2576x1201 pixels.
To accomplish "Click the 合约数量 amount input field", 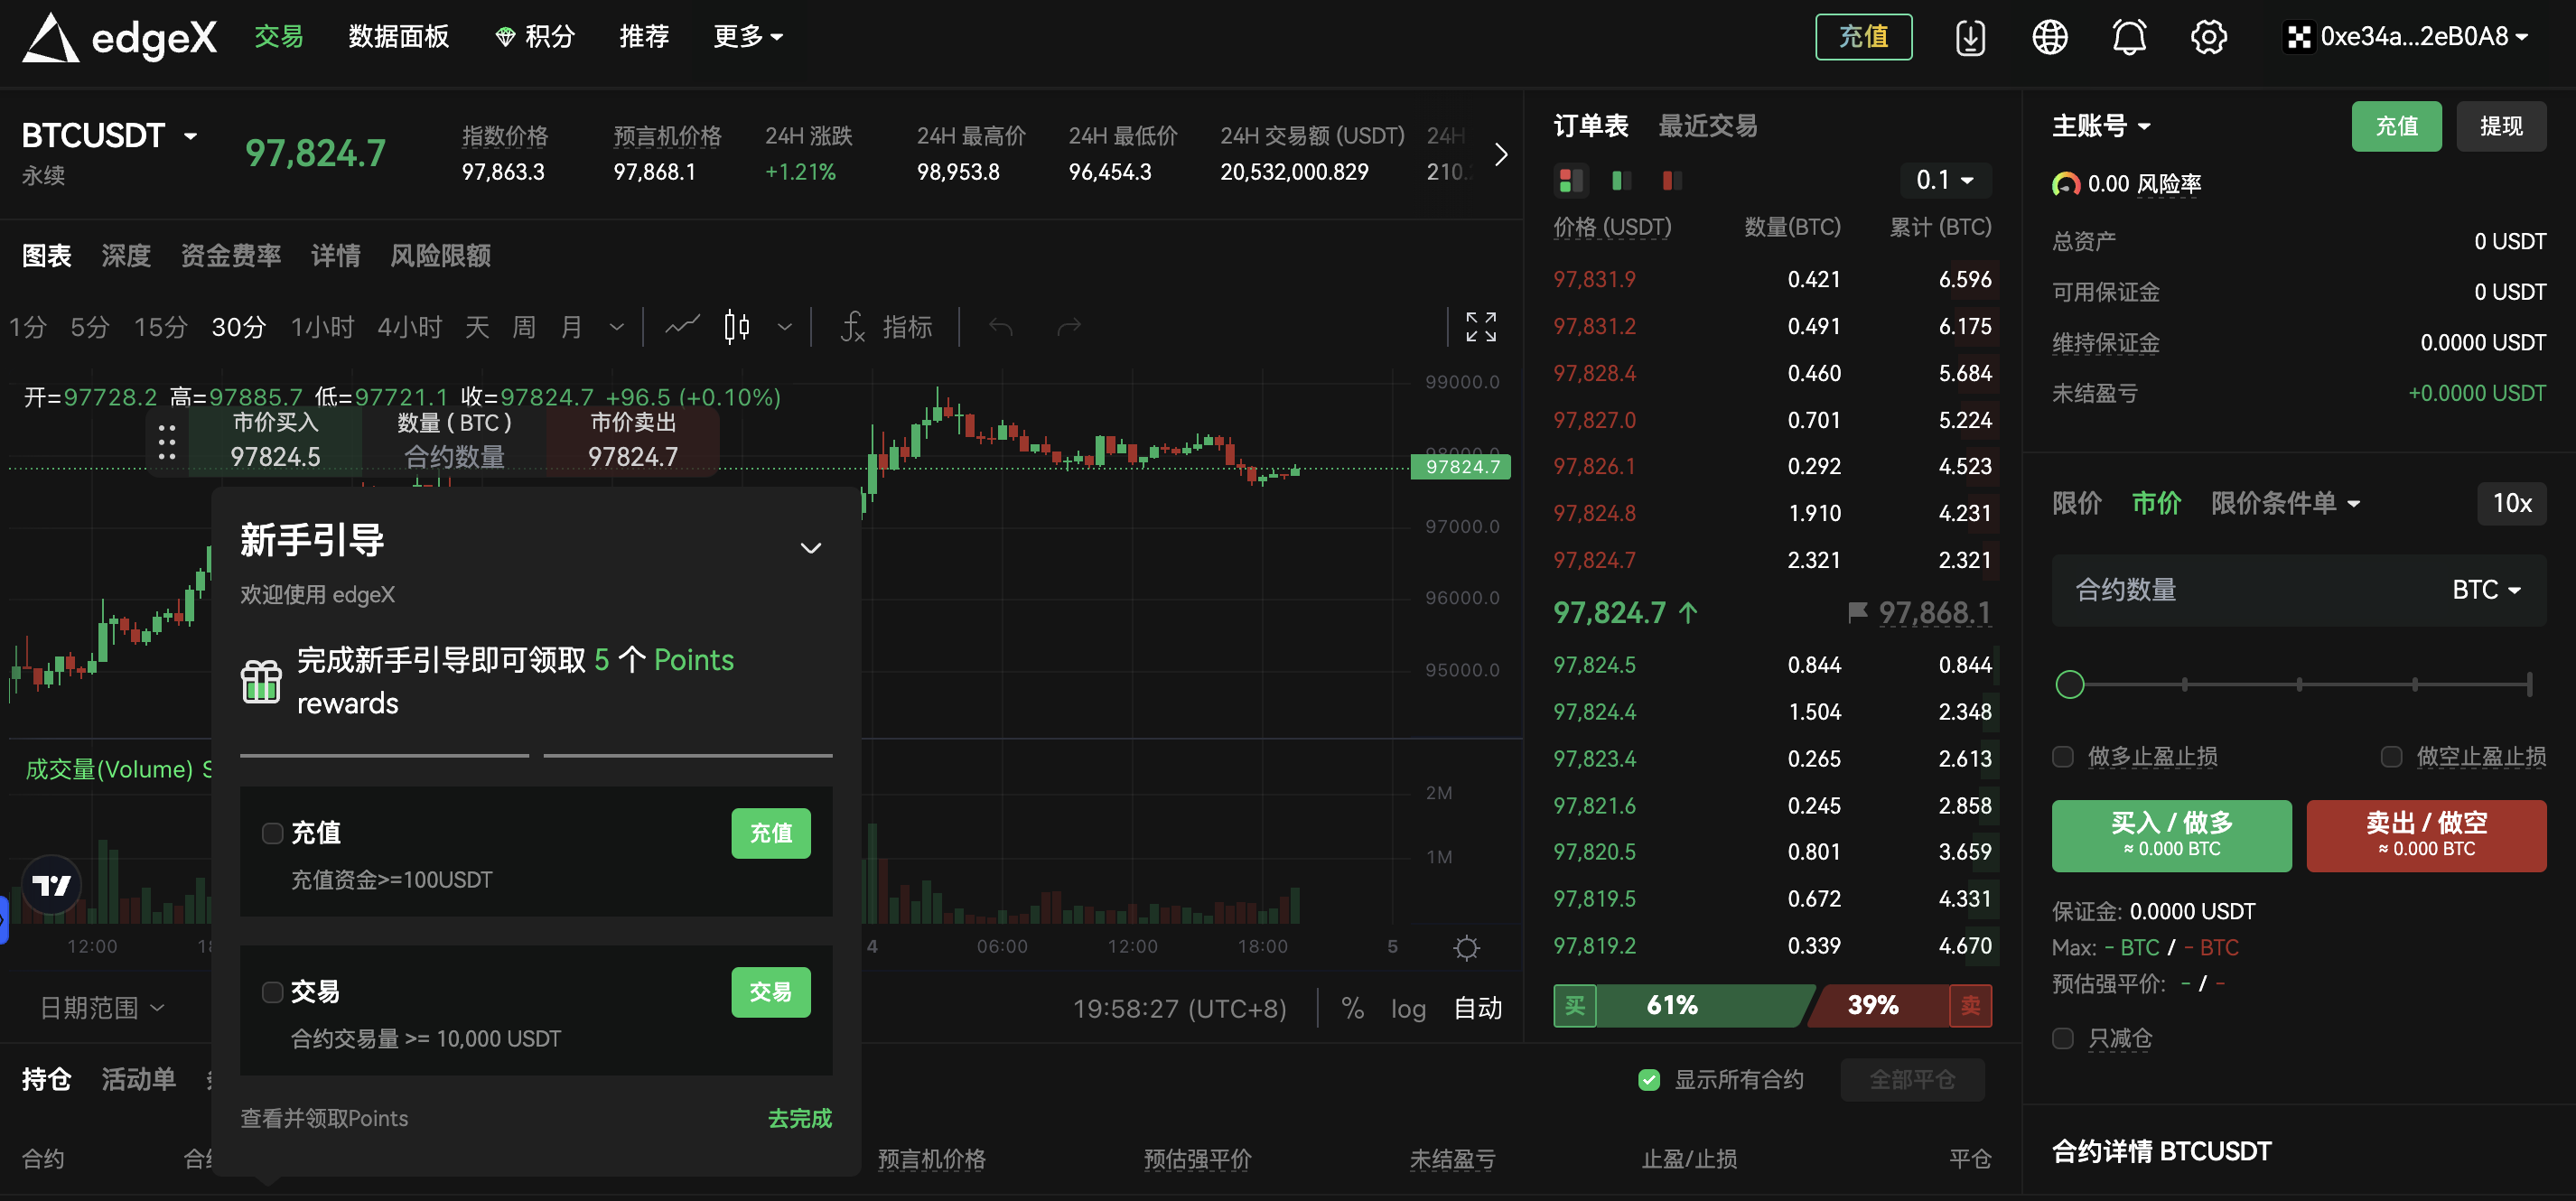I will 2299,590.
